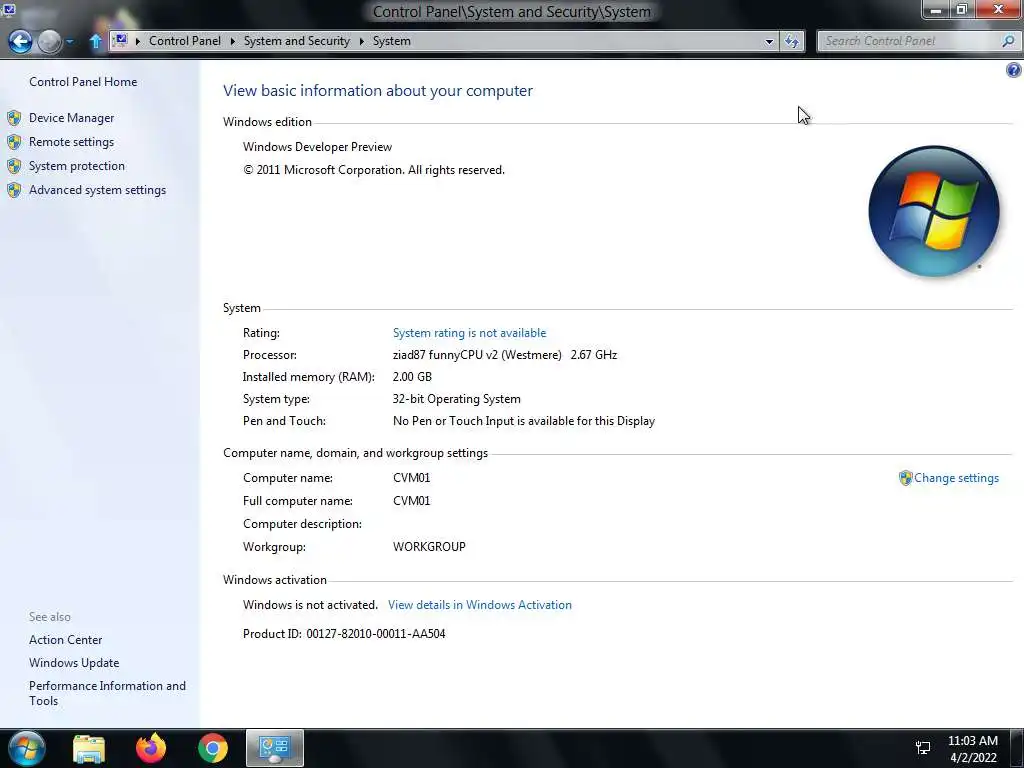Click the Up one level arrow
Screen dimensions: 1024x768
tap(95, 41)
